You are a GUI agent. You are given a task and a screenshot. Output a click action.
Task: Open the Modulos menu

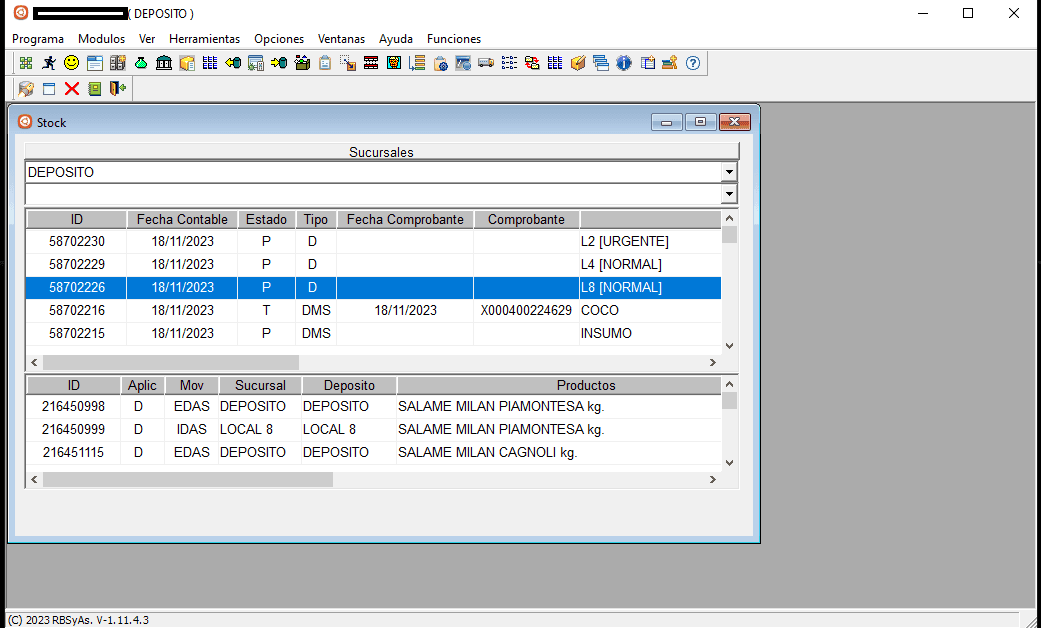click(x=102, y=39)
